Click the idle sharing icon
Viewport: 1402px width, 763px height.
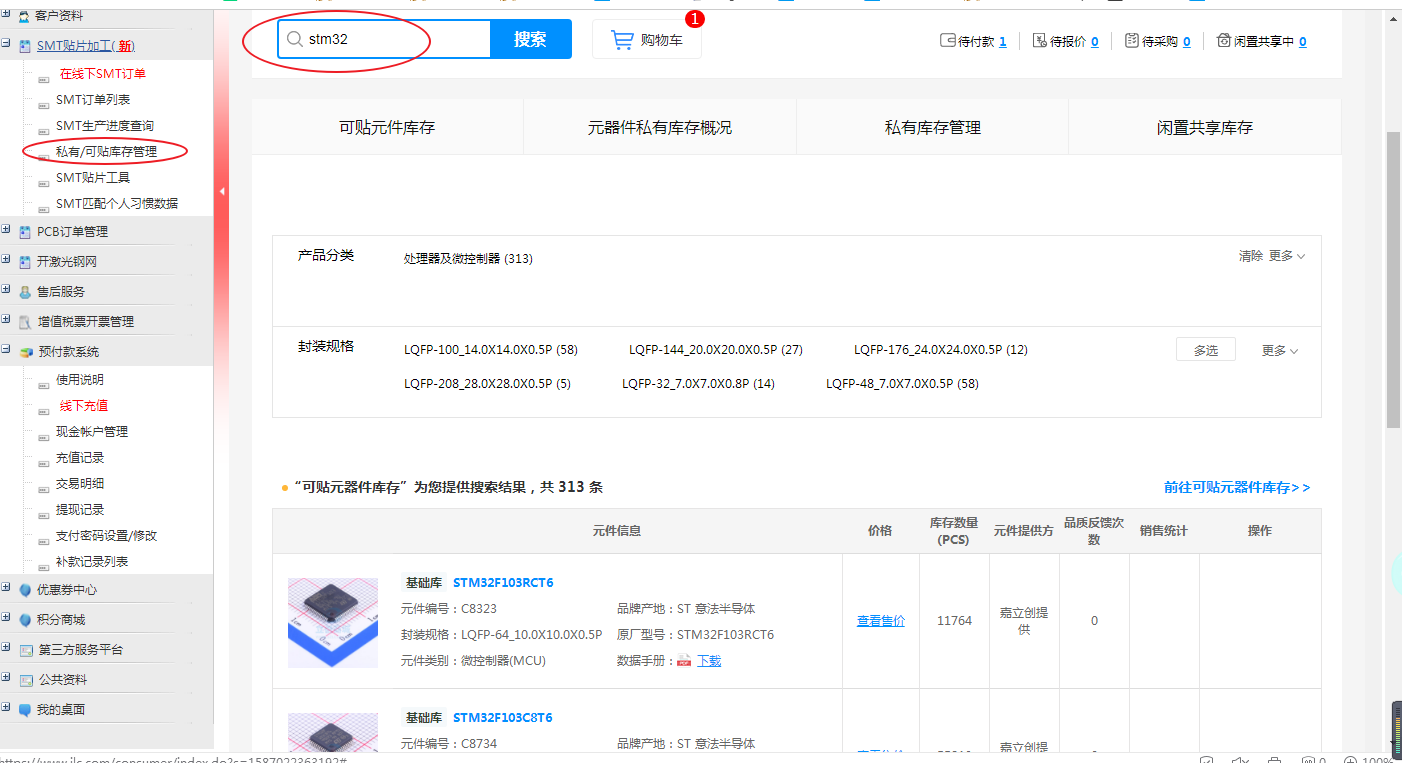pyautogui.click(x=1224, y=41)
